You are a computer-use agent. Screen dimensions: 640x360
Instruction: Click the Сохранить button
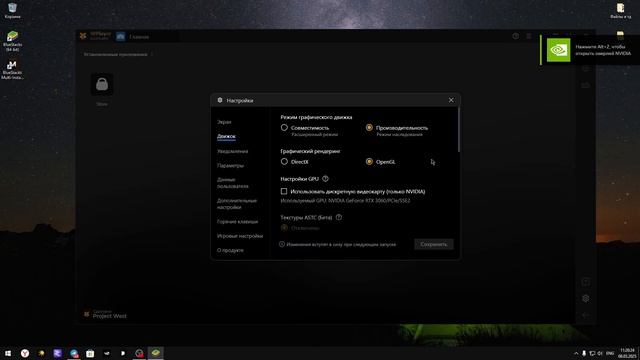[x=433, y=244]
